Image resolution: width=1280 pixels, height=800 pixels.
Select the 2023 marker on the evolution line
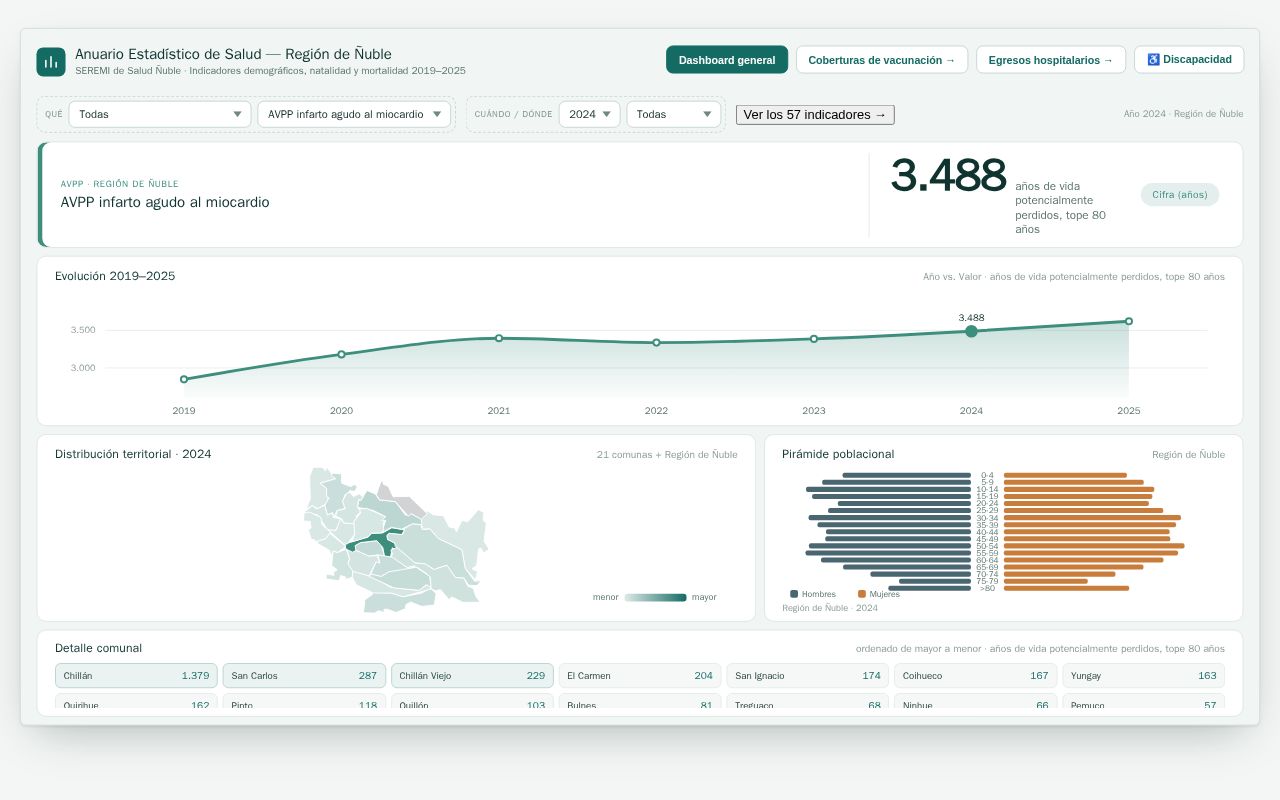click(x=814, y=339)
